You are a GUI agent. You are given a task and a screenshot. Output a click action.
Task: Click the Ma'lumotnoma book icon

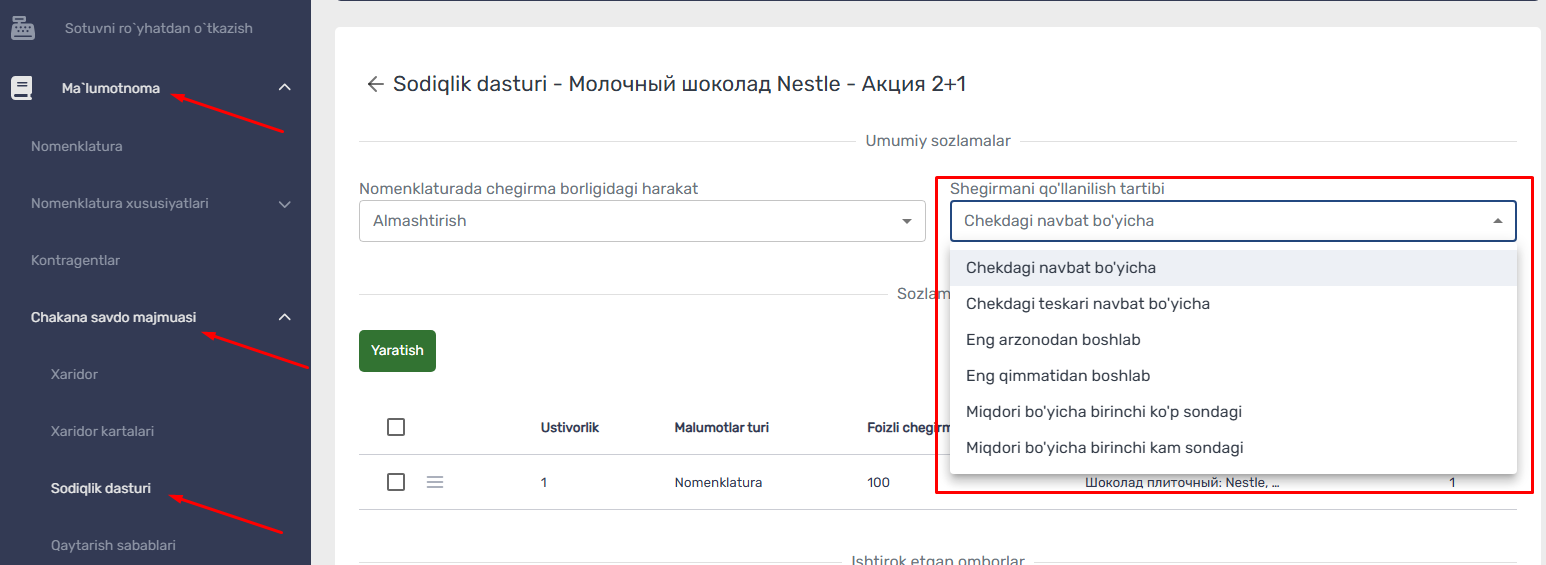[22, 88]
